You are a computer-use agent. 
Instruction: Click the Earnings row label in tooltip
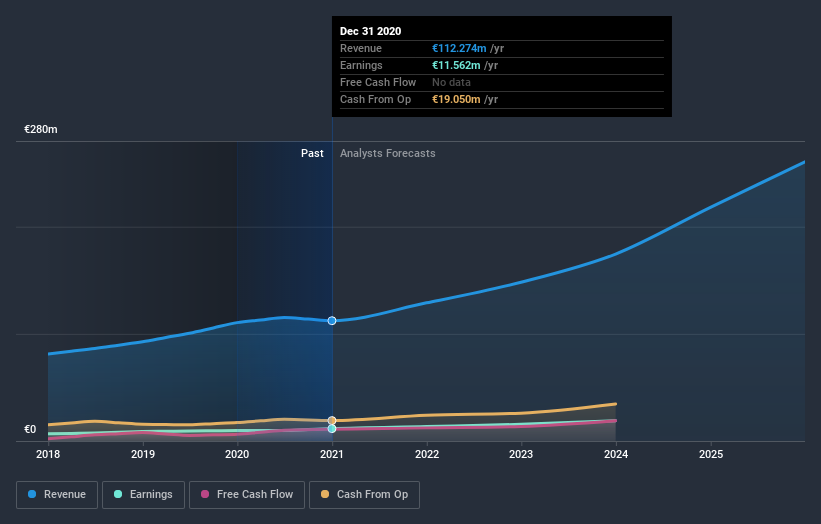[x=361, y=65]
